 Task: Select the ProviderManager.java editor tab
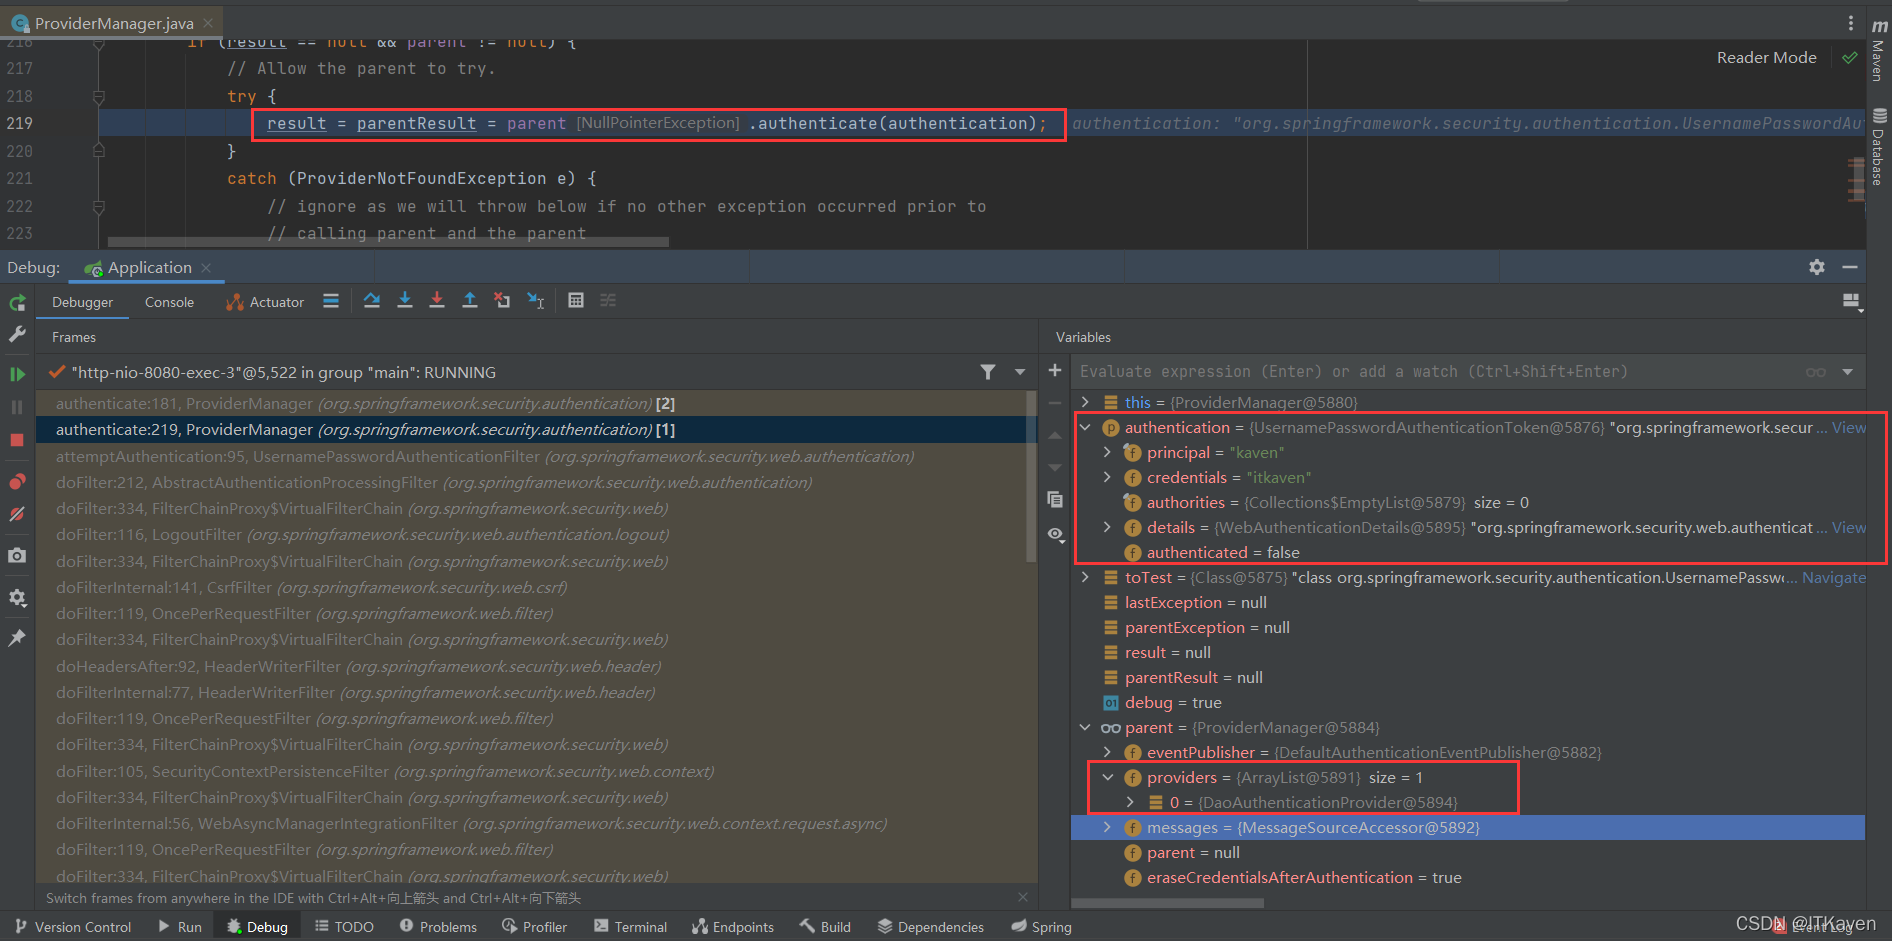click(x=113, y=22)
